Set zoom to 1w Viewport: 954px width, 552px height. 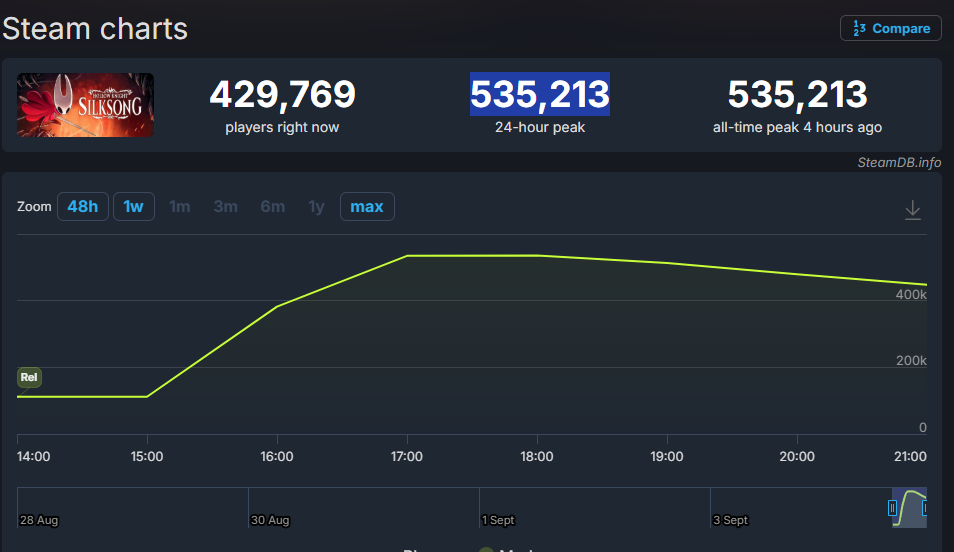coord(133,206)
